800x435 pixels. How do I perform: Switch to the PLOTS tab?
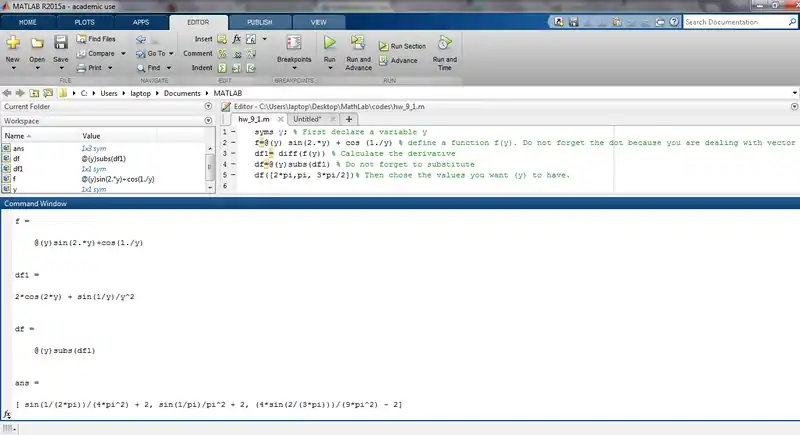pos(85,20)
